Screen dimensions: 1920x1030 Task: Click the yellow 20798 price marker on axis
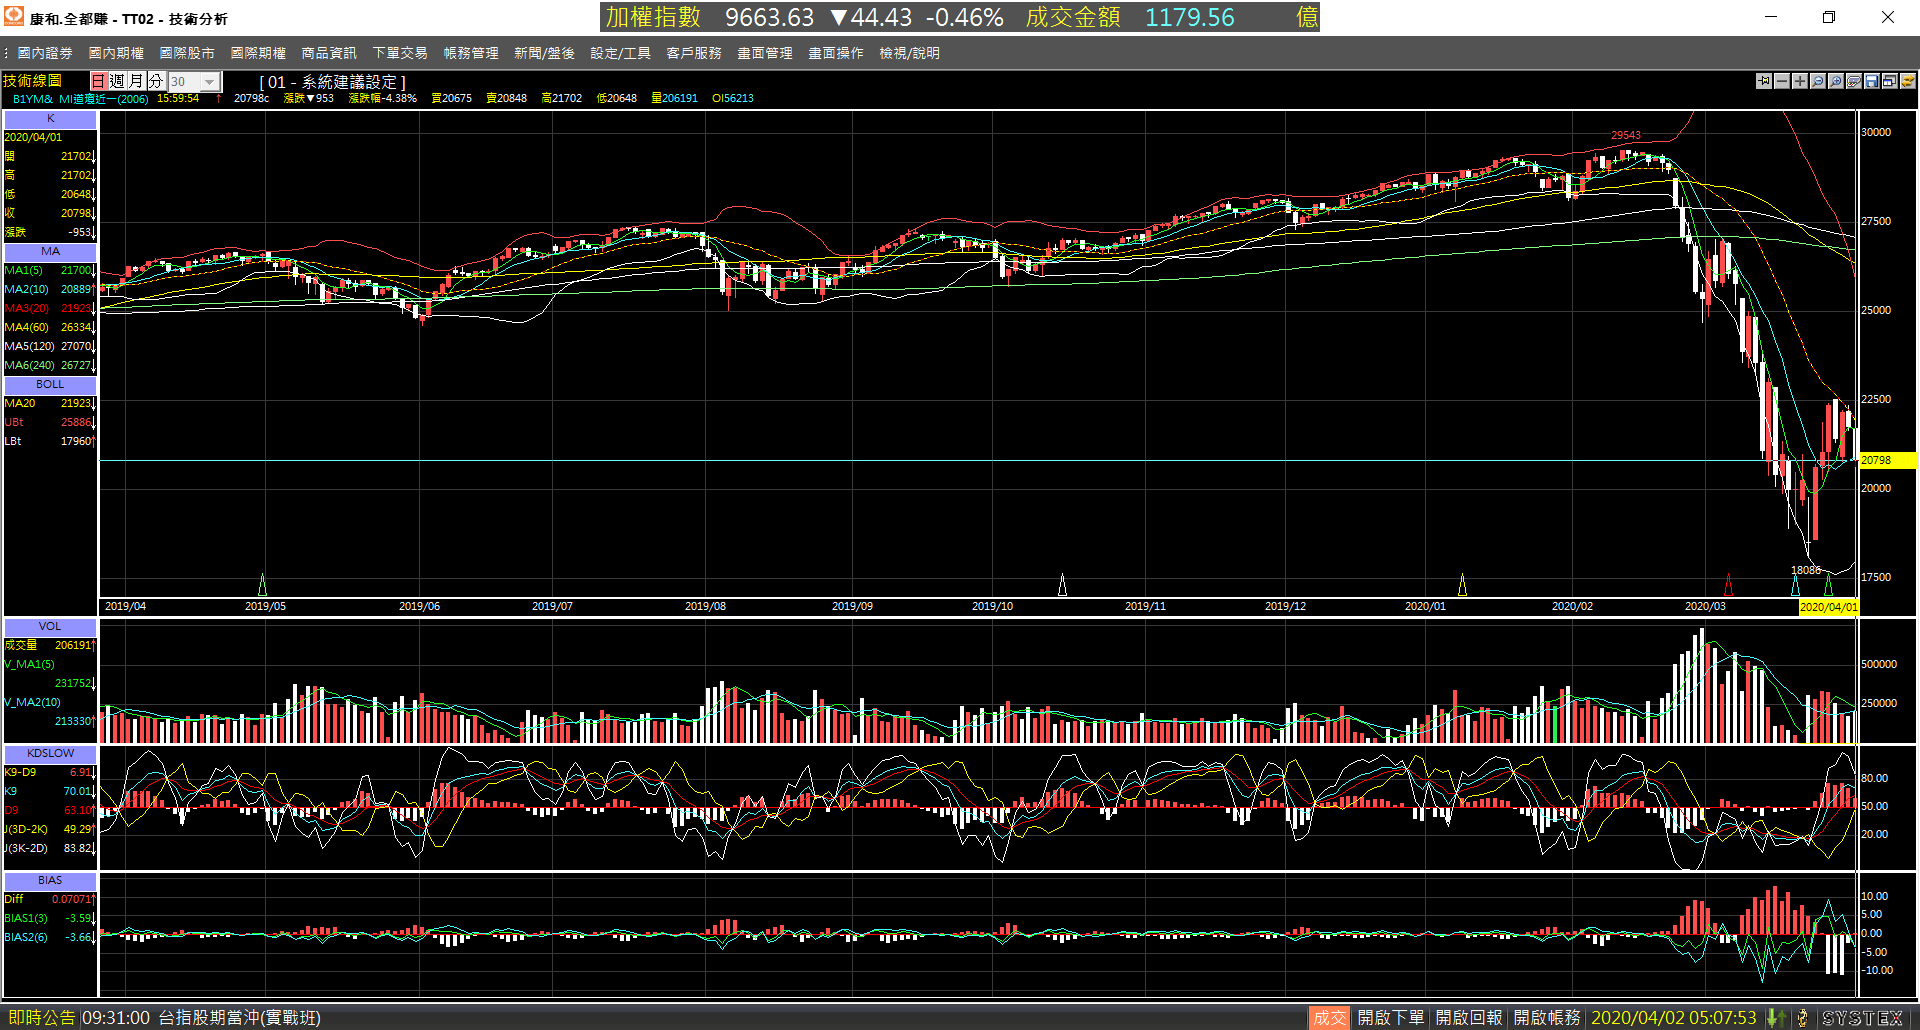(1886, 460)
